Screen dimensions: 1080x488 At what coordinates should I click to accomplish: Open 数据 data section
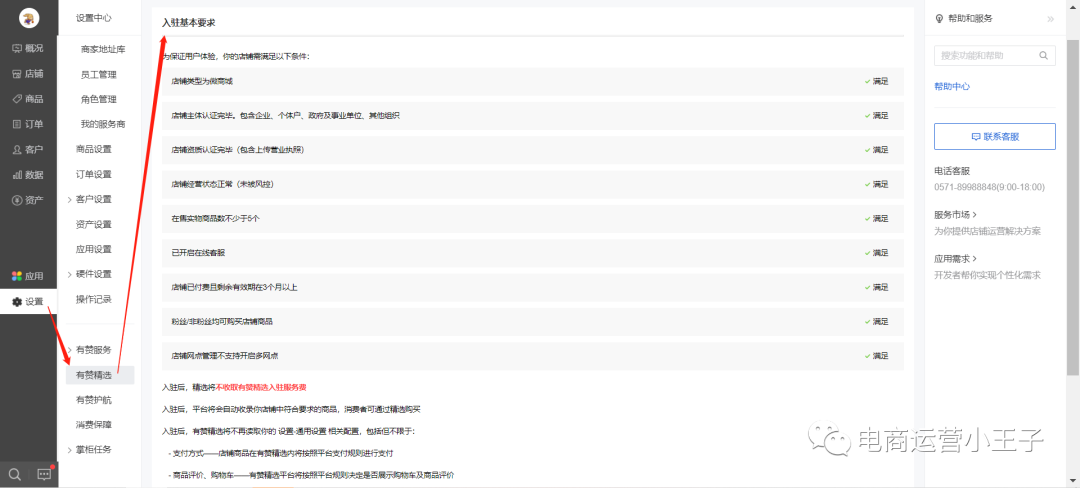[28, 175]
